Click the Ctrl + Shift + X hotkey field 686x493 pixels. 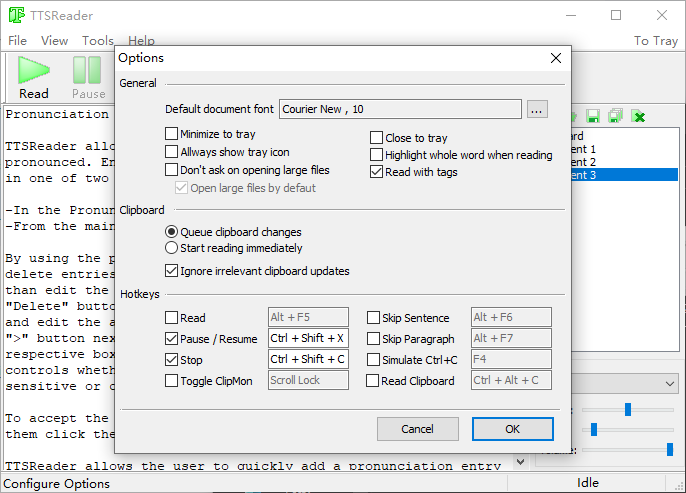tap(308, 338)
